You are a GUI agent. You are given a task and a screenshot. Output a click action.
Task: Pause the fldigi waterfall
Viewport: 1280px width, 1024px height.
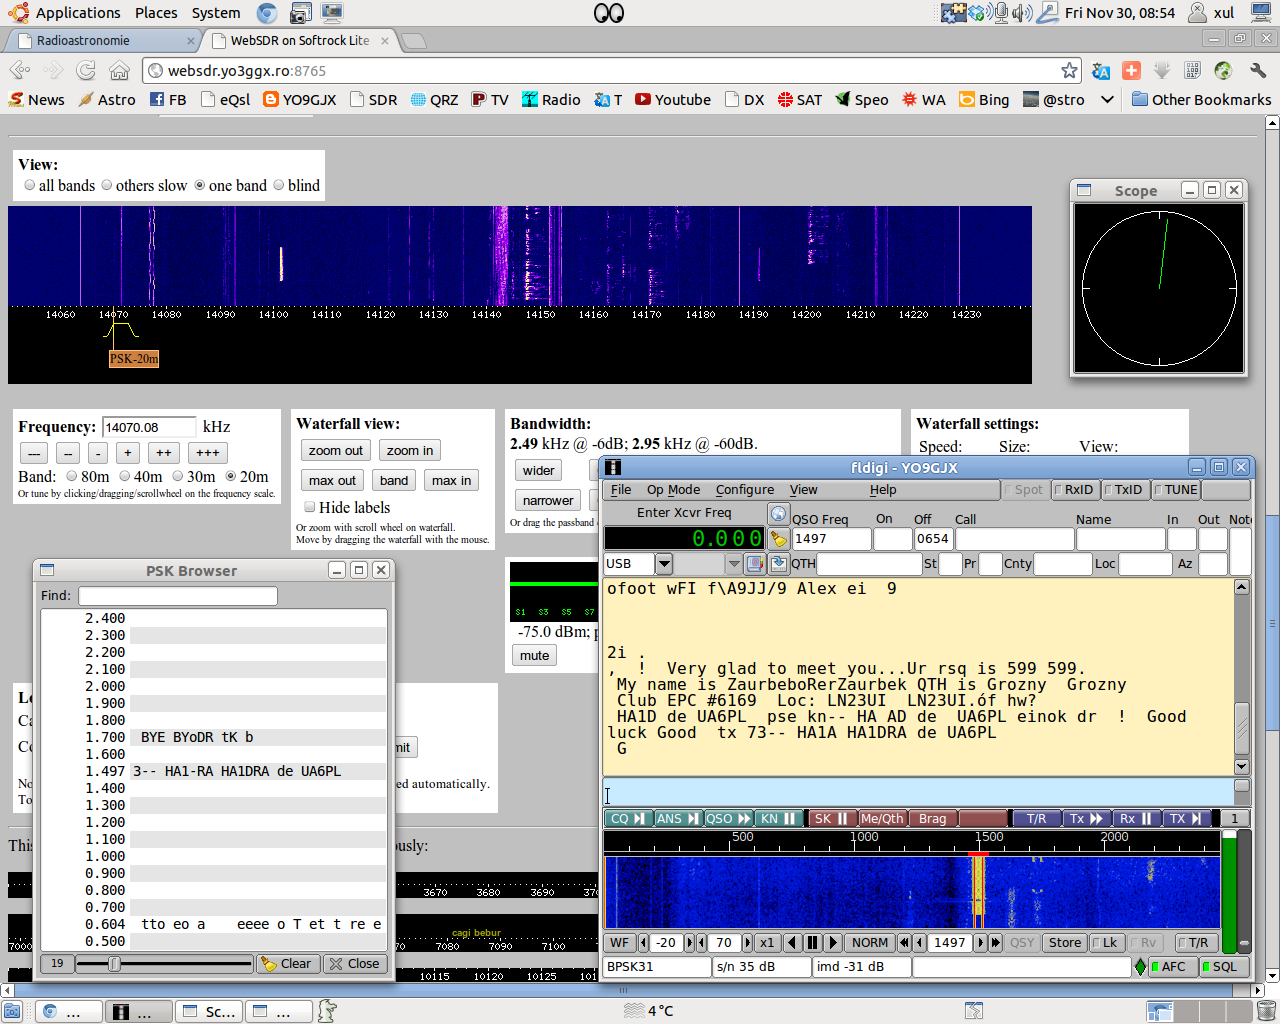[813, 942]
